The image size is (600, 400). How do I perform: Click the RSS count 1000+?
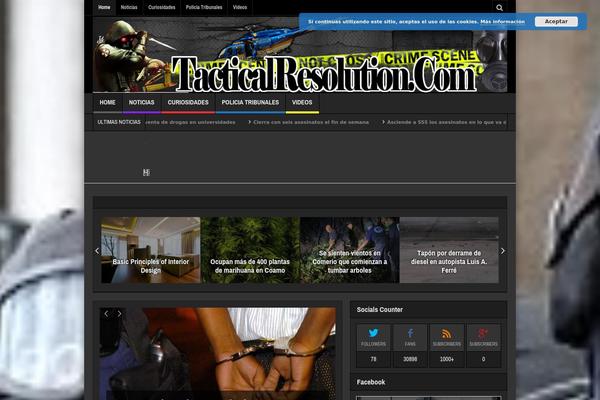tap(447, 359)
